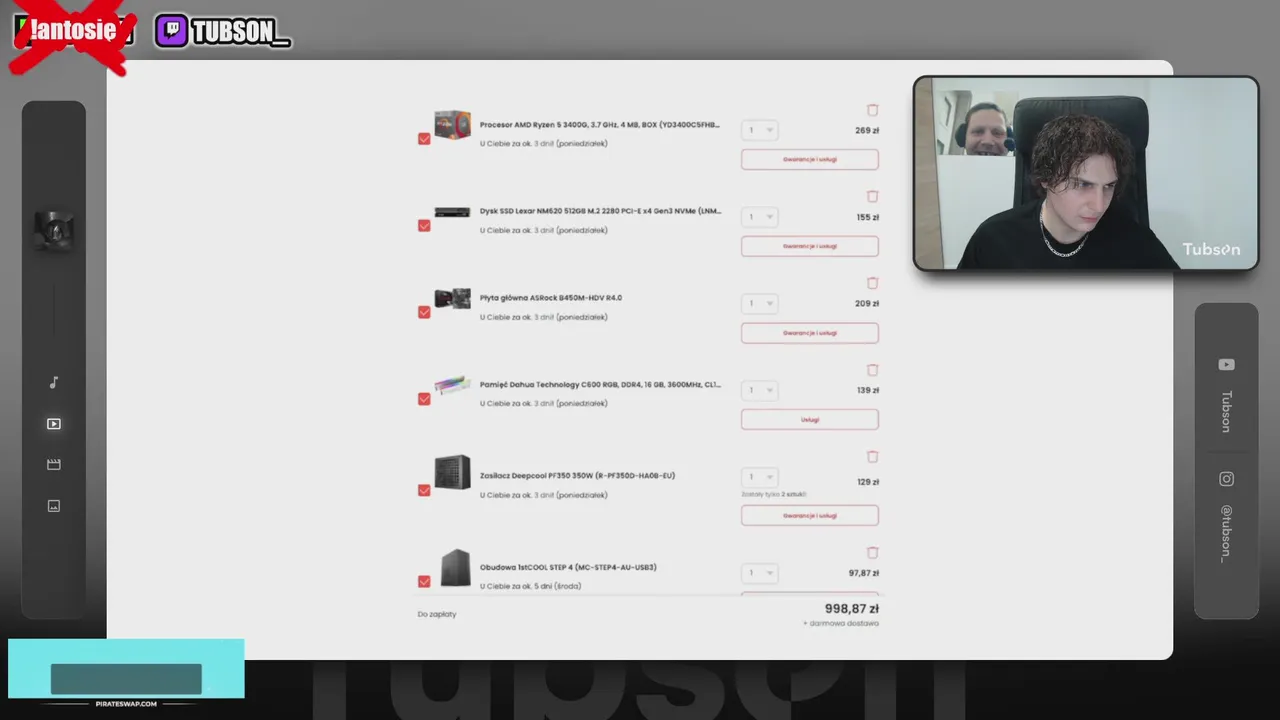Open Procesor AMD Ryzen 5 3400G product link

[x=600, y=125]
